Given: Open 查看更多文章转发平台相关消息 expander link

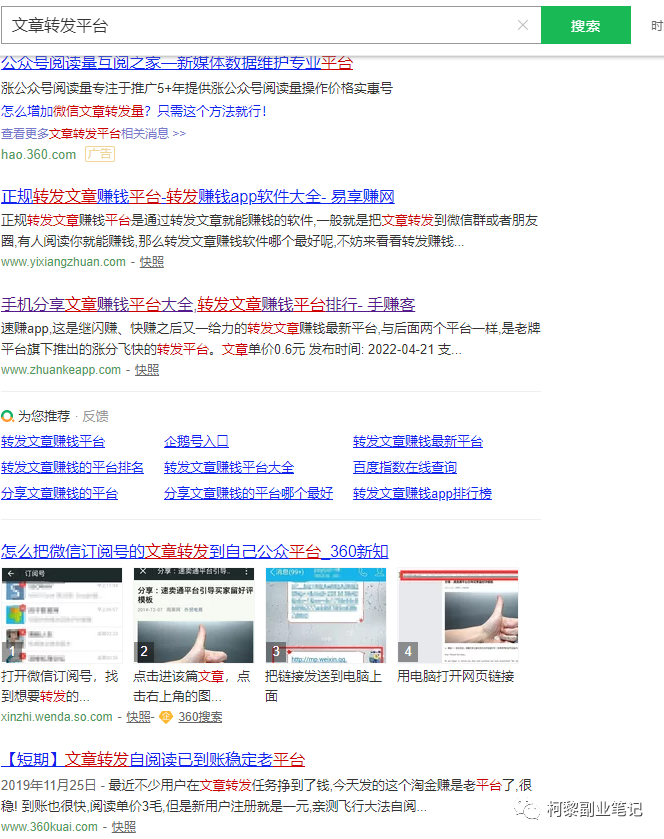Looking at the screenshot, I should (x=93, y=133).
